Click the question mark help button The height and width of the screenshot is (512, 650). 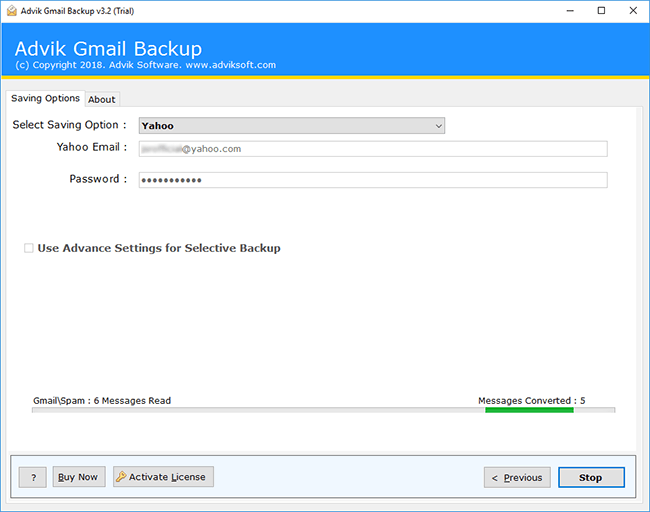[x=33, y=477]
